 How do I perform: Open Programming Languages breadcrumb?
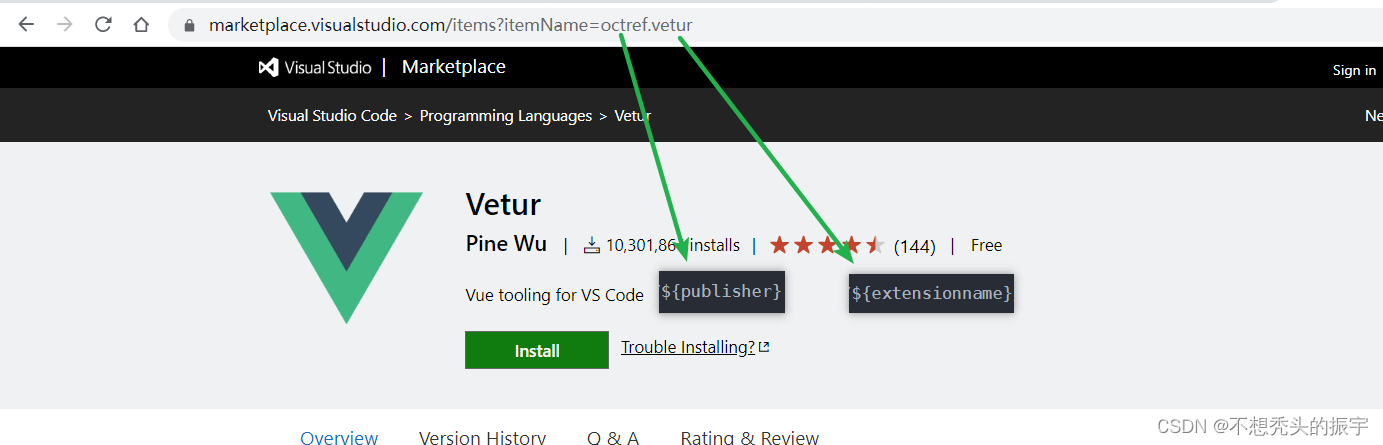[x=506, y=116]
